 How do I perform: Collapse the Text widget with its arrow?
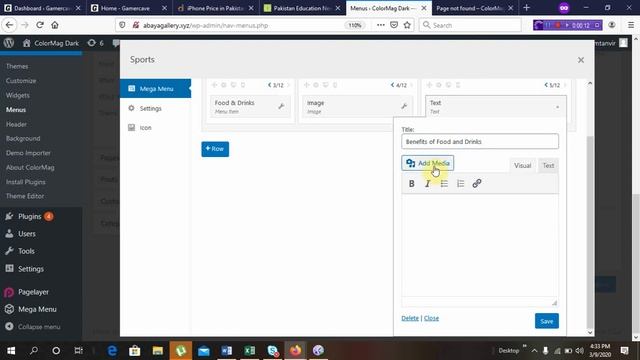tap(558, 107)
